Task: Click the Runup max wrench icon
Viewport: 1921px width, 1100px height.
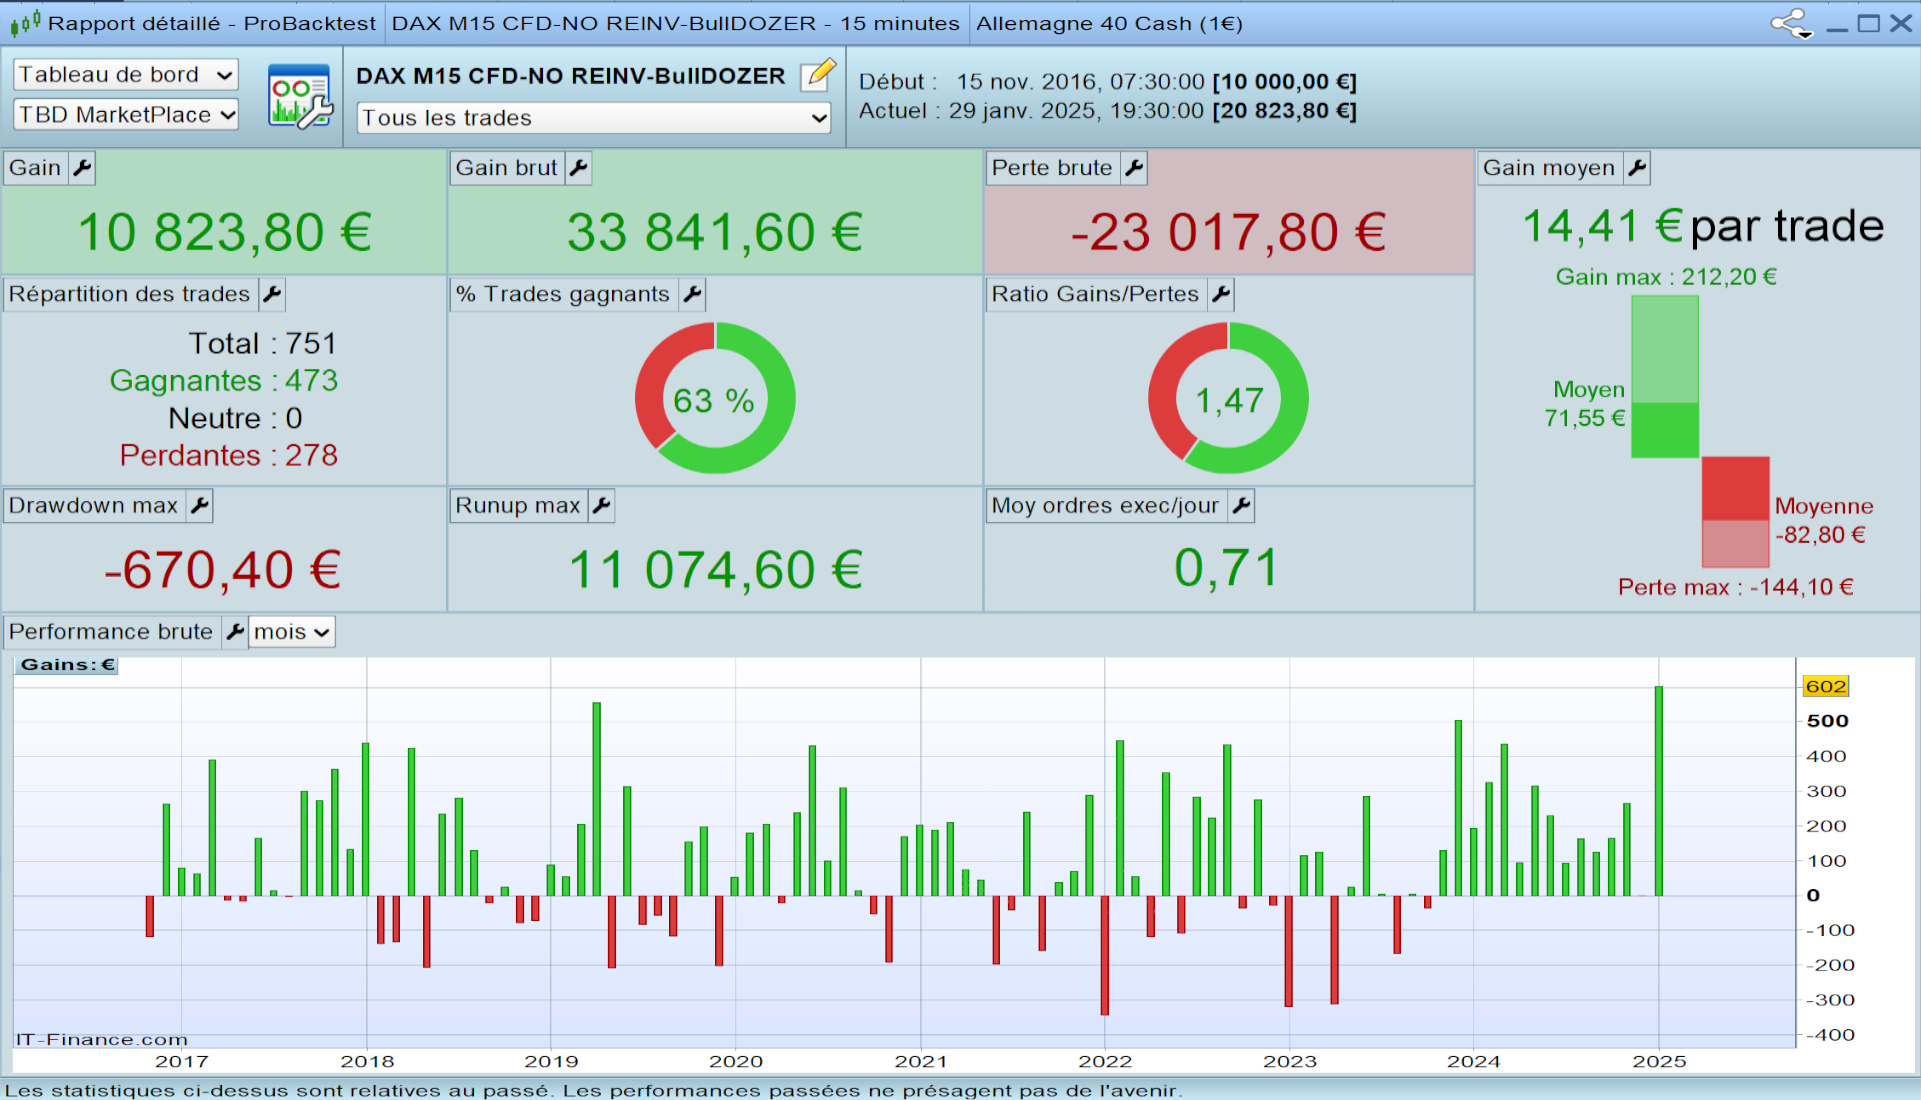Action: coord(601,506)
